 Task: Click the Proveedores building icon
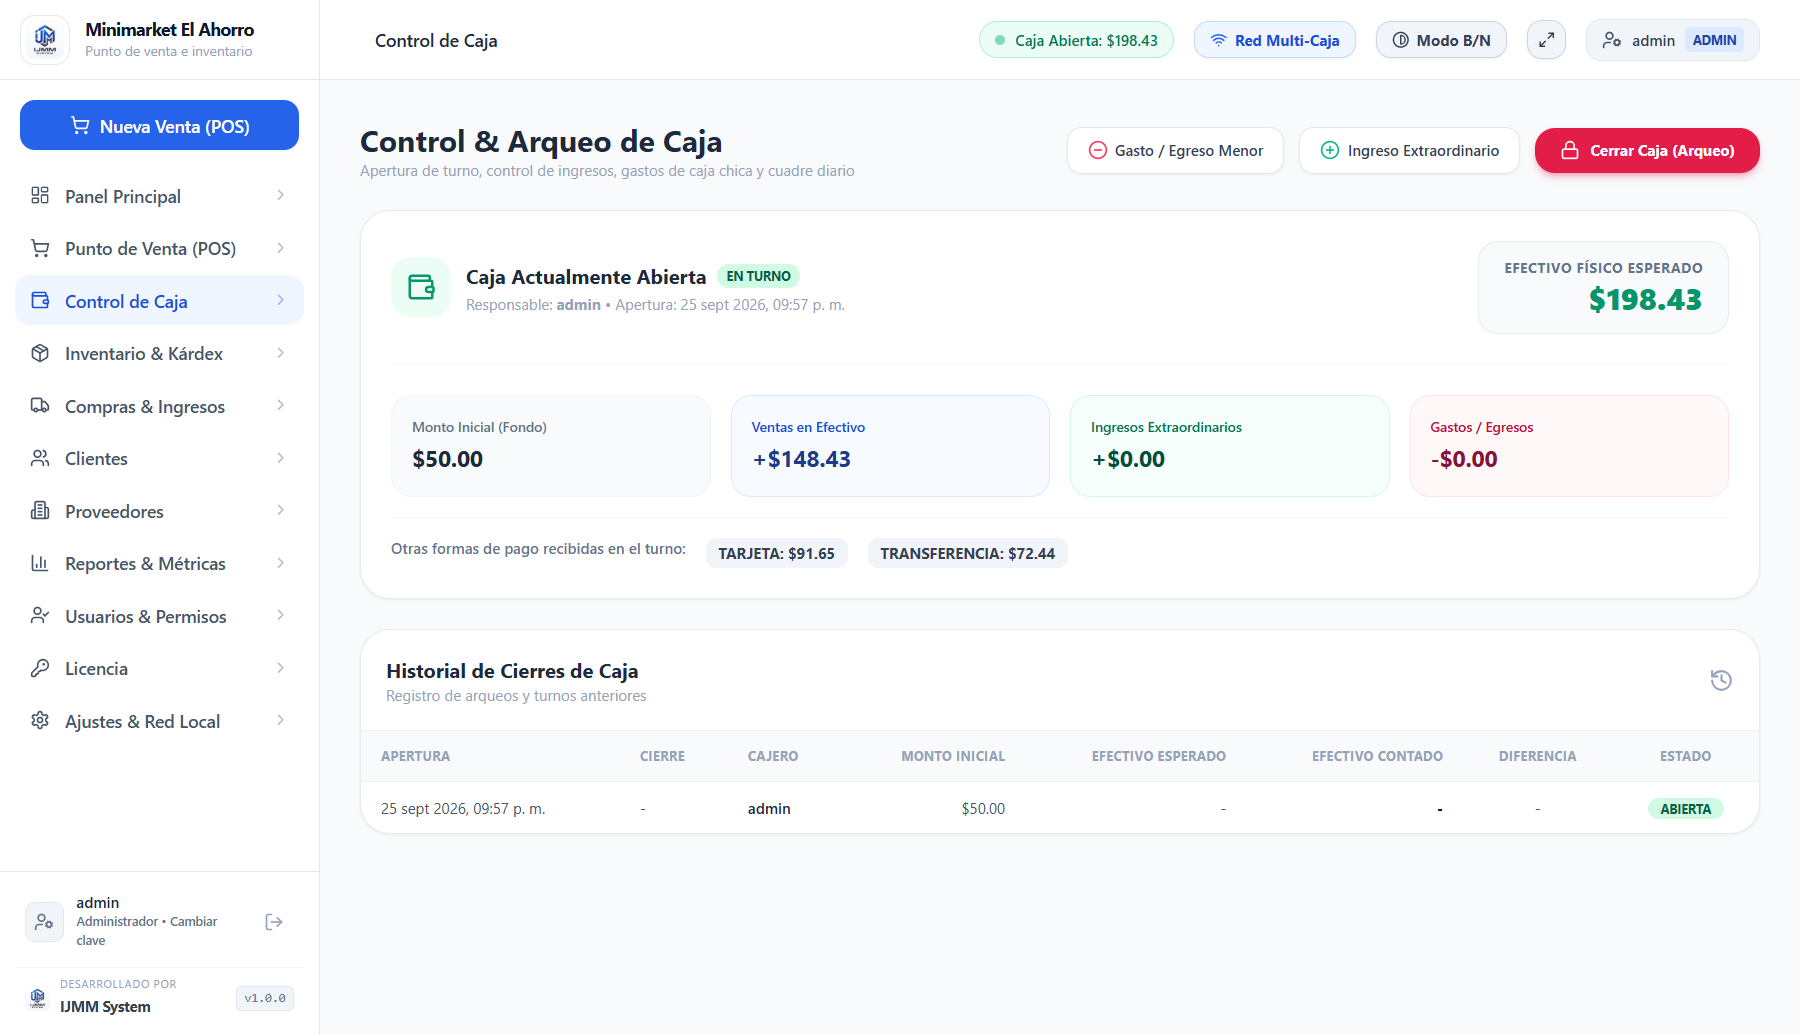pos(40,511)
